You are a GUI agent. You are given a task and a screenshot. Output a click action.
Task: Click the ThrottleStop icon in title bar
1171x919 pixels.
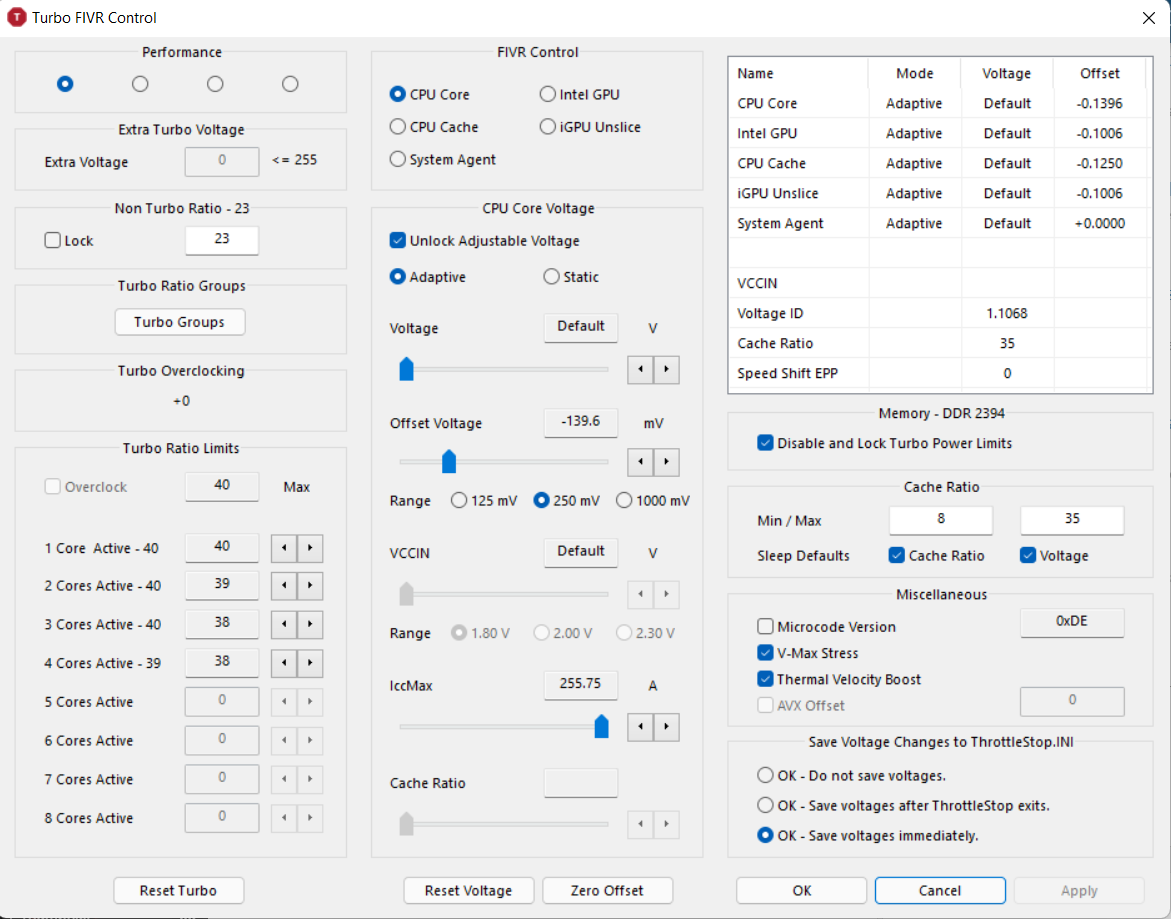(16, 17)
